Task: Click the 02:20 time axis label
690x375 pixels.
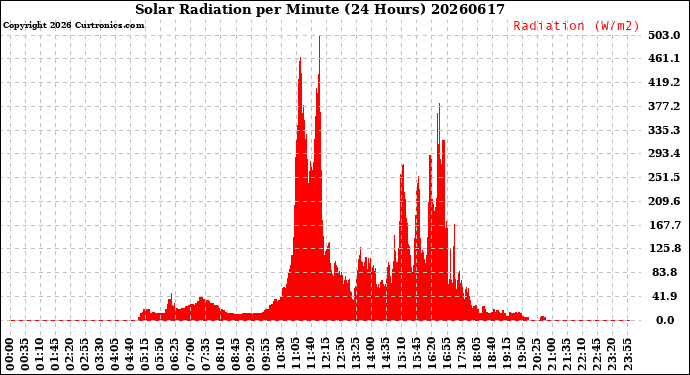Action: (x=70, y=355)
